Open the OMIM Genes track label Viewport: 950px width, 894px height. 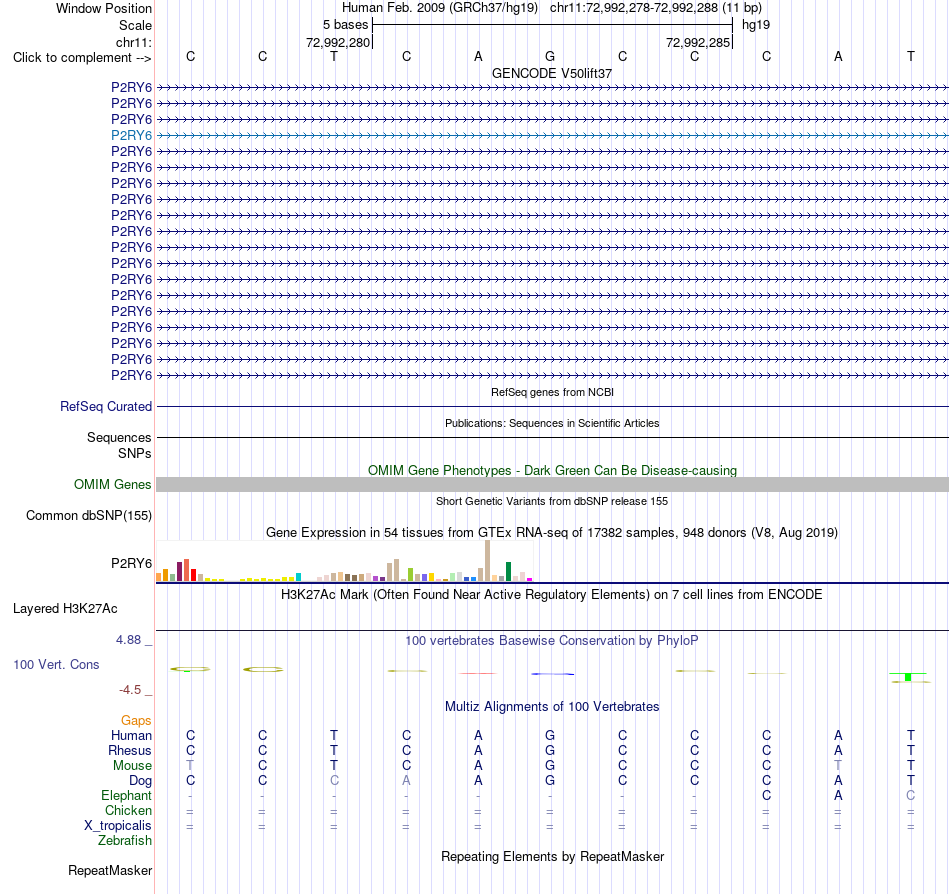click(x=113, y=485)
